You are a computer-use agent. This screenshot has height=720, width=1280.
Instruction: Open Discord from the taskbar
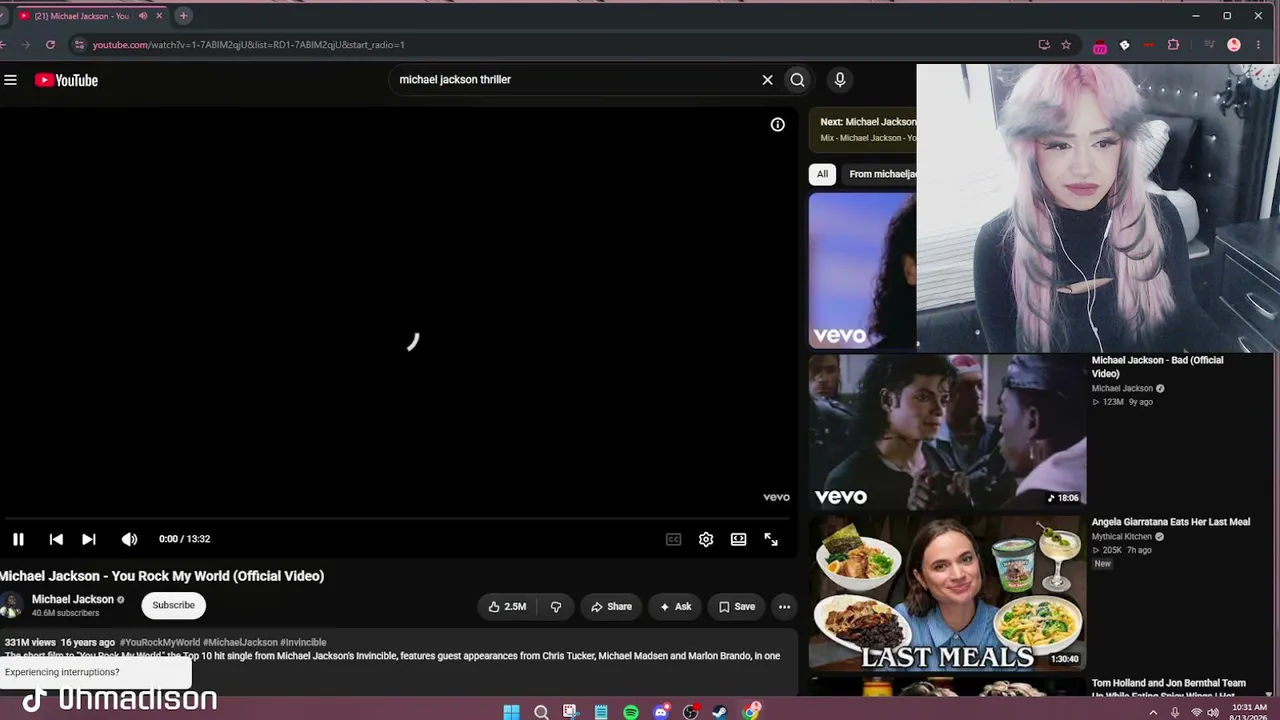point(661,712)
